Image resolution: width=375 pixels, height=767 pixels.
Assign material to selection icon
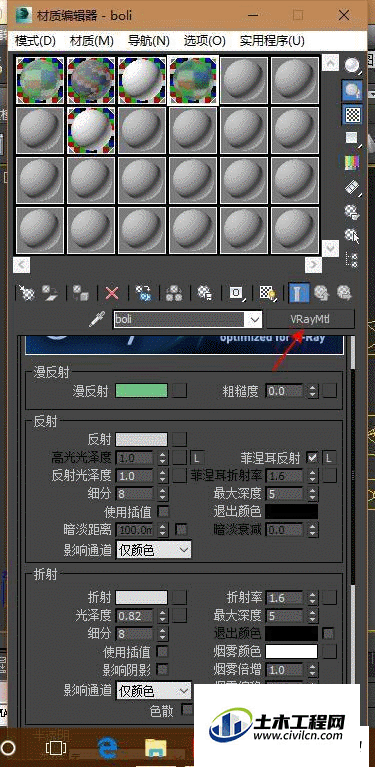click(81, 293)
